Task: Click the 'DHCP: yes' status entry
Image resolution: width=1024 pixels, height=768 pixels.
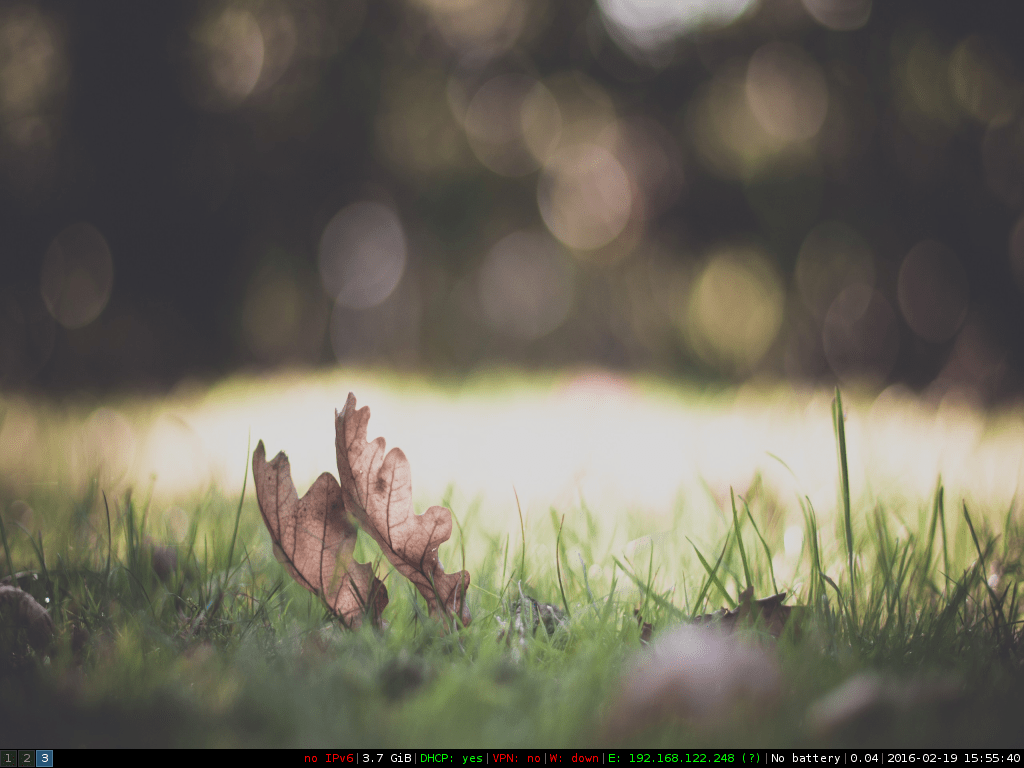Action: tap(451, 758)
